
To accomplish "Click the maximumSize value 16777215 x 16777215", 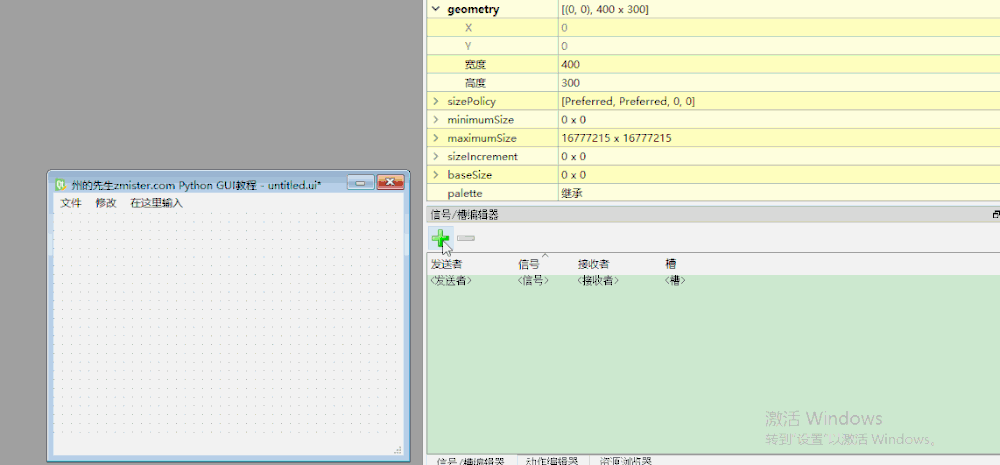I will [x=779, y=138].
